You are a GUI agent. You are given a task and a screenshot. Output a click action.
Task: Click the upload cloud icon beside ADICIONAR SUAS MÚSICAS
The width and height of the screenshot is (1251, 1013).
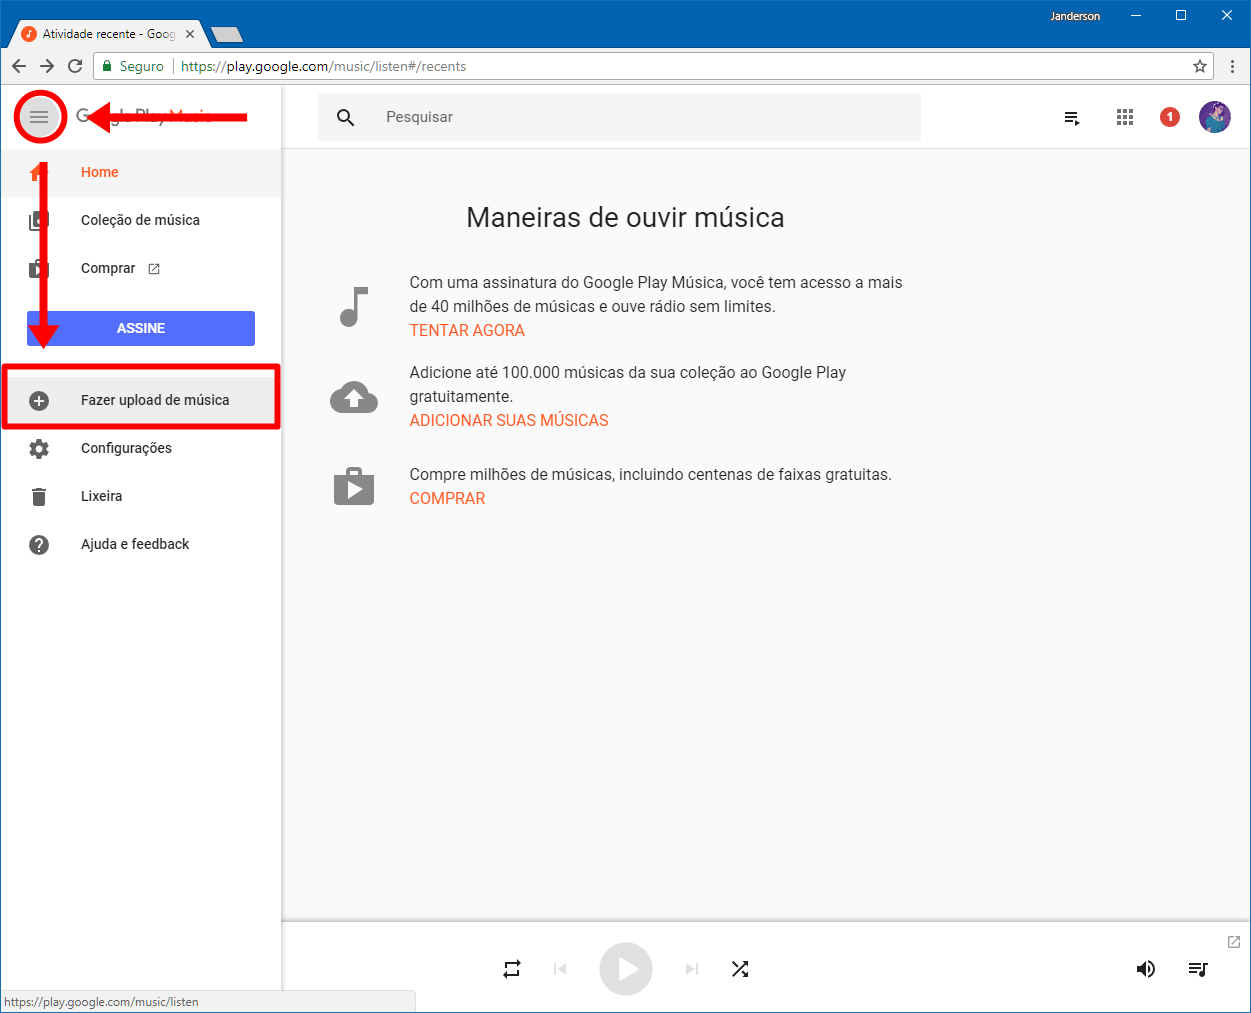(x=354, y=398)
